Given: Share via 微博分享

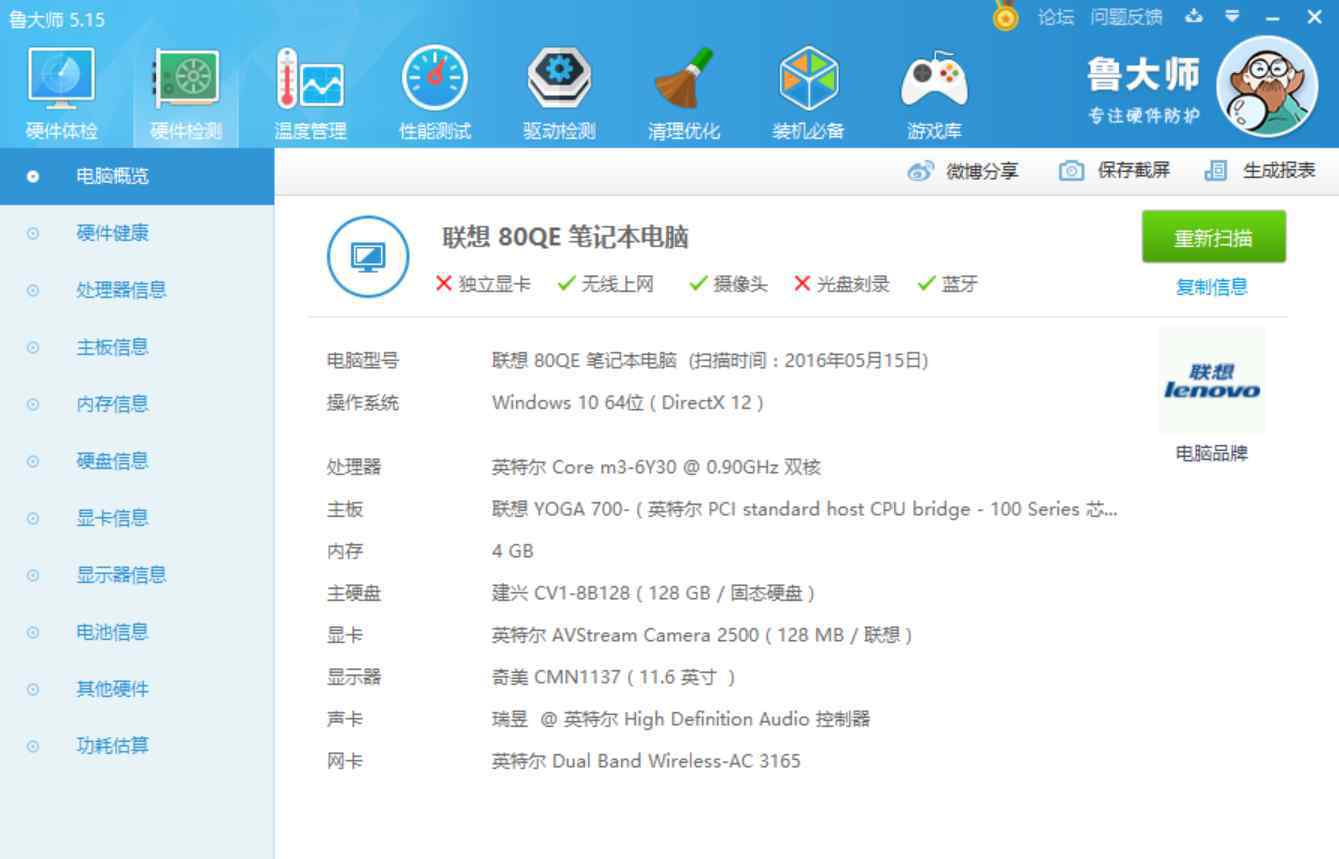Looking at the screenshot, I should tap(963, 171).
